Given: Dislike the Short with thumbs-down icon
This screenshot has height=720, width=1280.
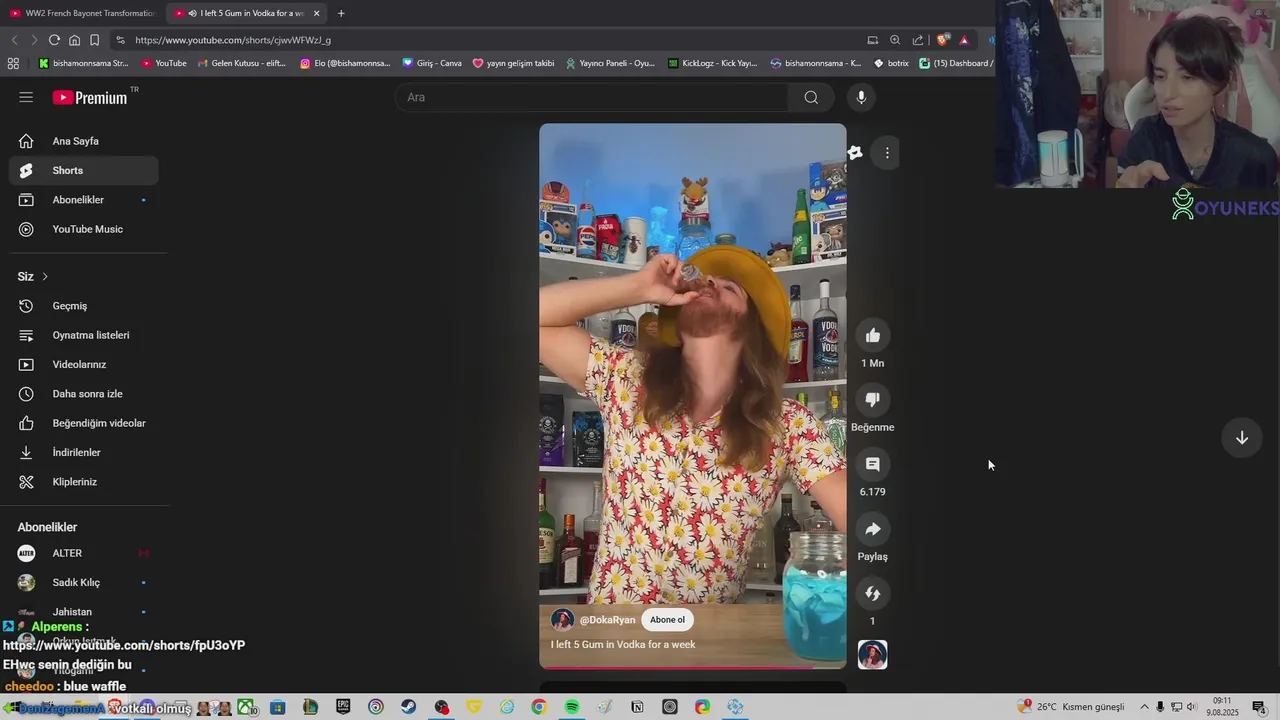Looking at the screenshot, I should pyautogui.click(x=873, y=400).
